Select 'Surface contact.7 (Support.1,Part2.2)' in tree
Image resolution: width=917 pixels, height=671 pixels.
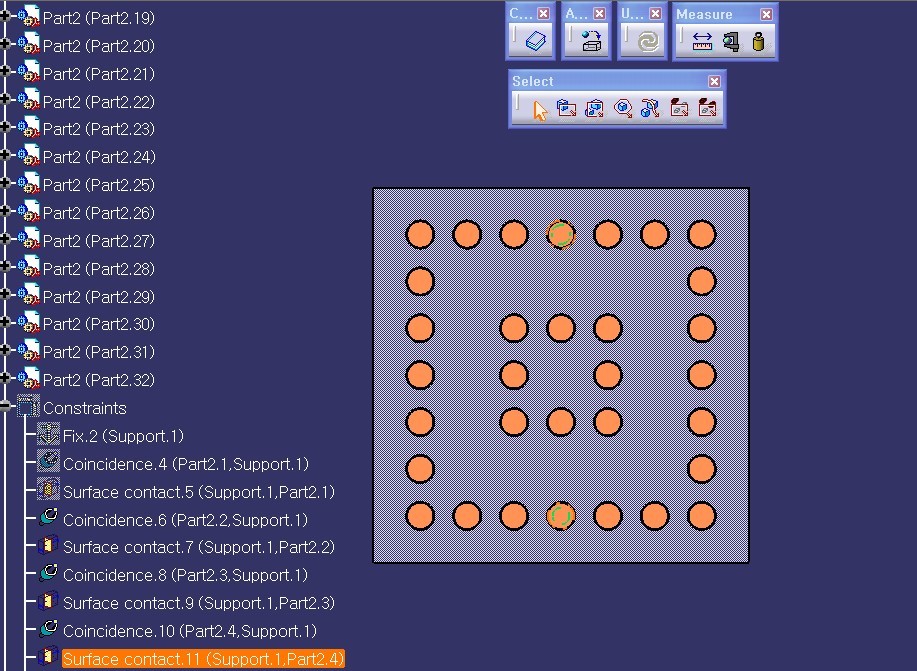point(199,547)
